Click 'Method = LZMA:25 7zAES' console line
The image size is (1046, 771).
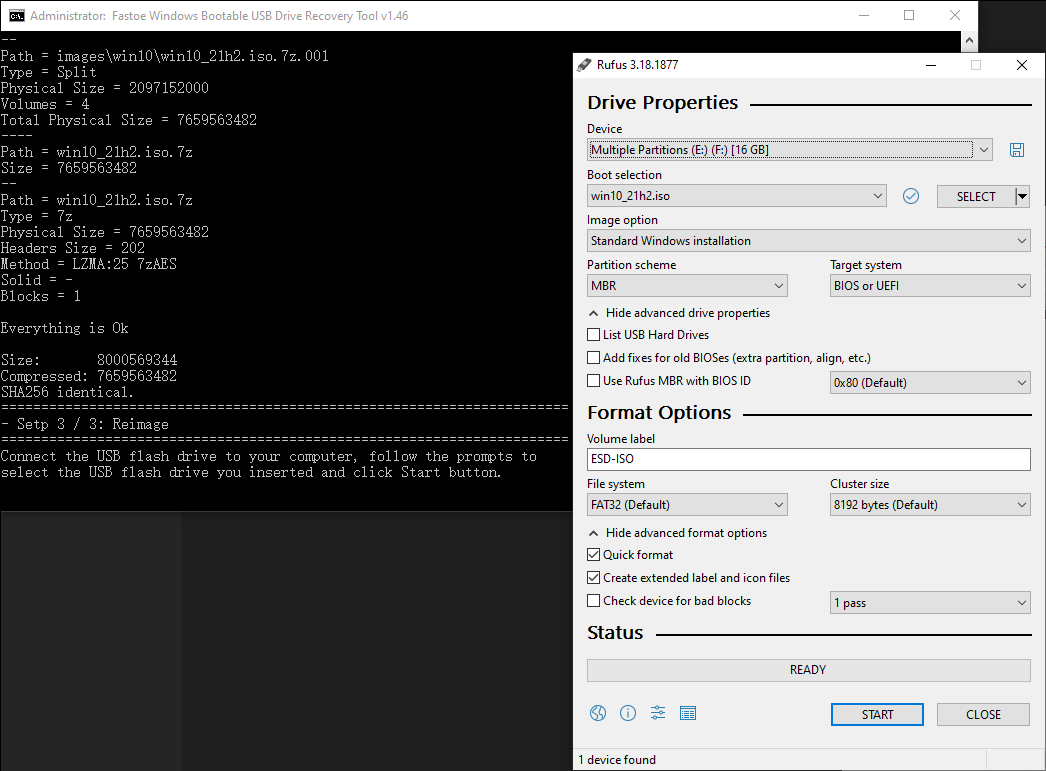89,264
